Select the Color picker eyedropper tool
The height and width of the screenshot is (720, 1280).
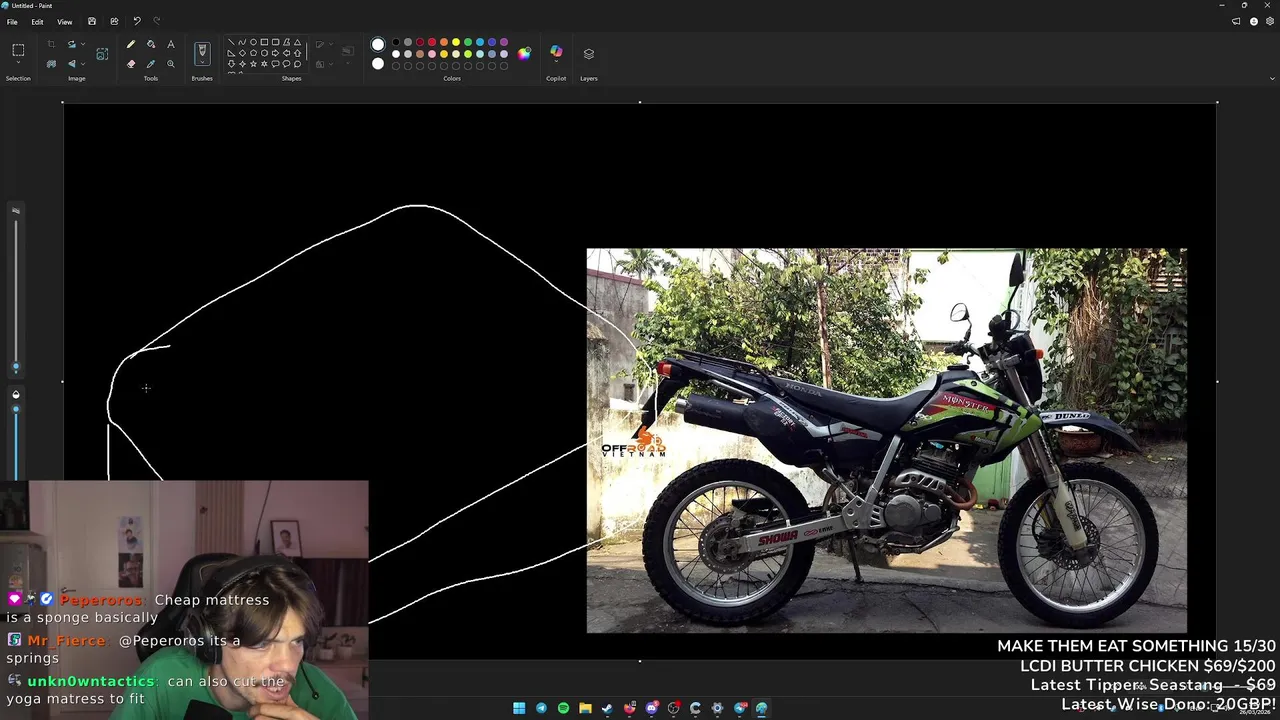(151, 64)
